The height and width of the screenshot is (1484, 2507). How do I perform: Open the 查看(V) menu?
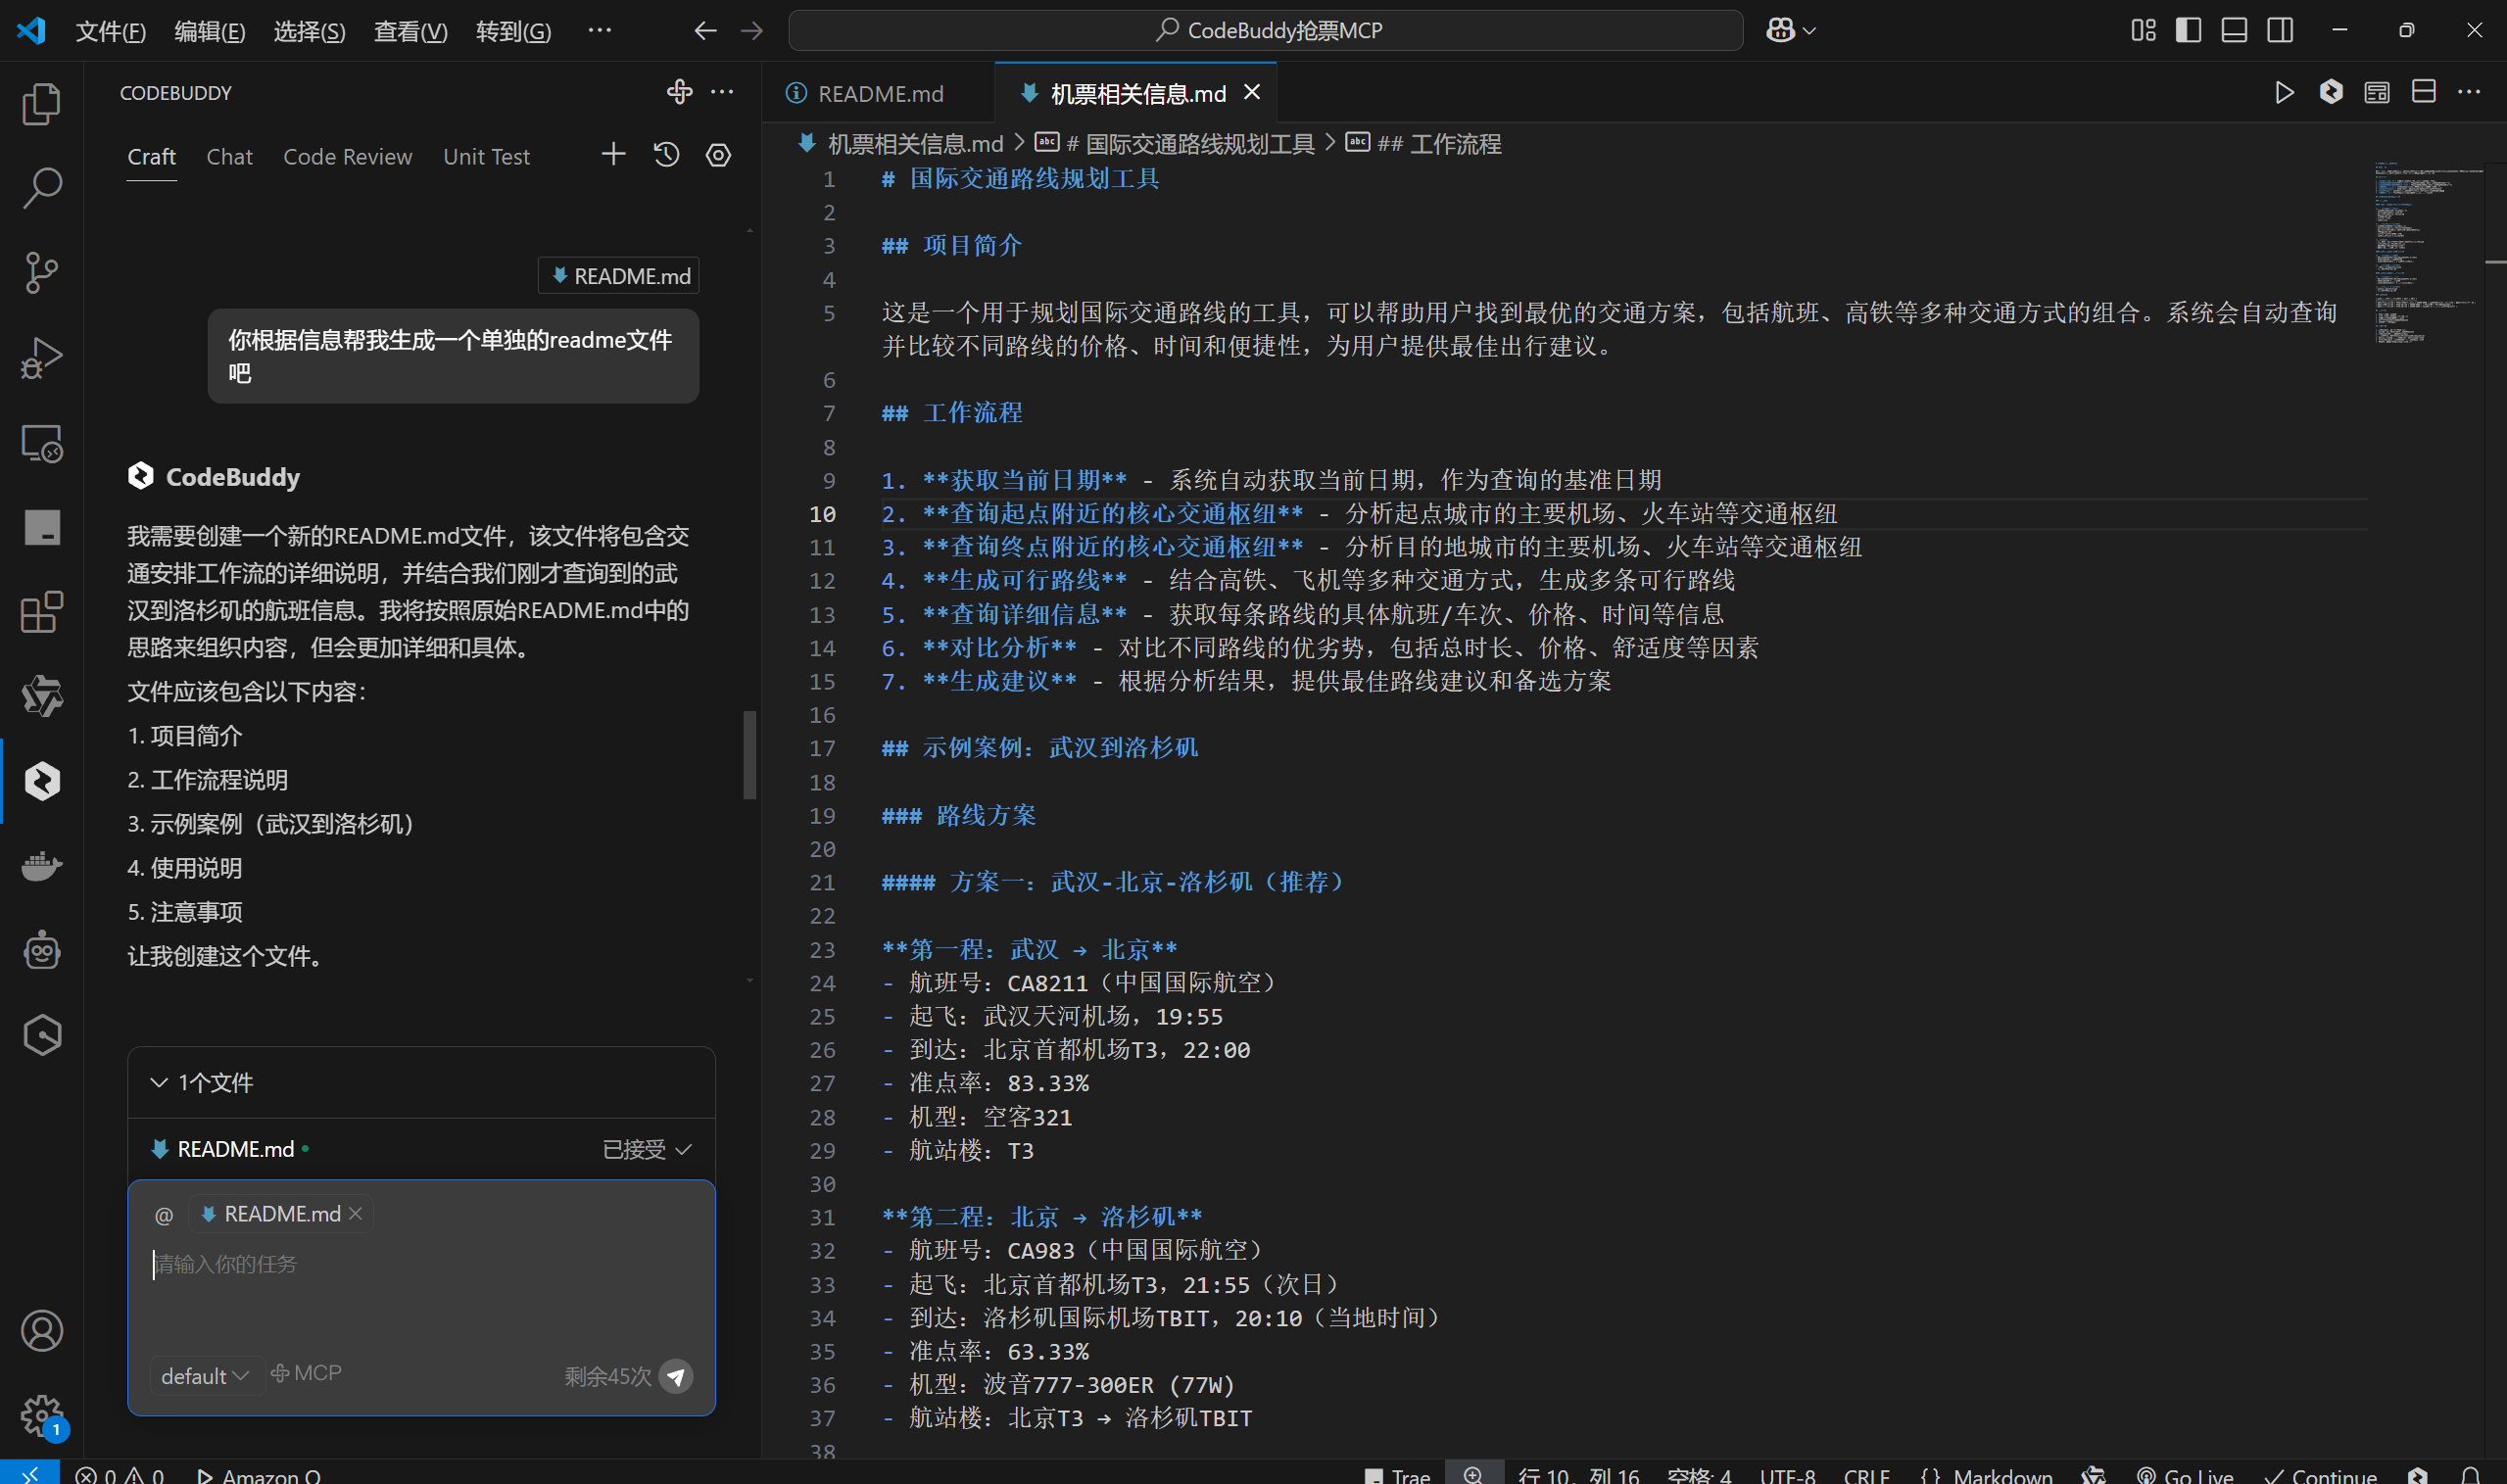tap(410, 31)
